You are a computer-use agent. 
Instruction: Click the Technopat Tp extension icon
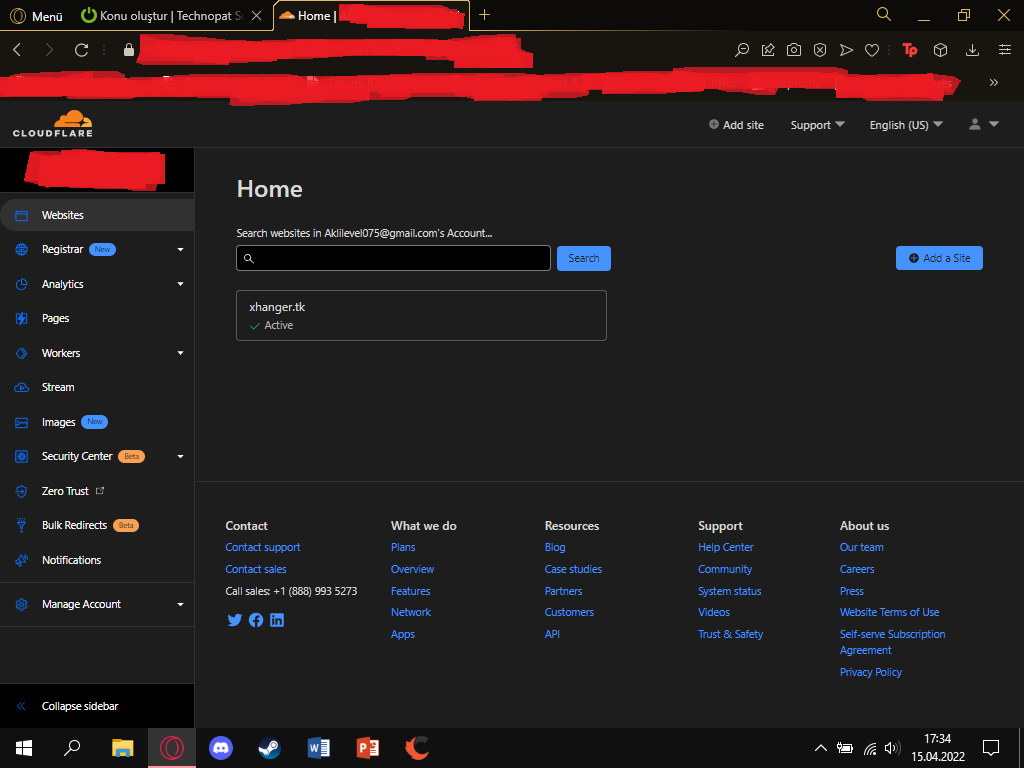tap(909, 50)
